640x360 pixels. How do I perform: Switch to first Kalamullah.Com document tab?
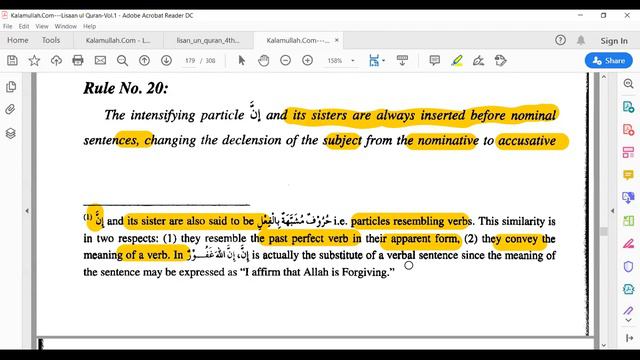coord(118,40)
